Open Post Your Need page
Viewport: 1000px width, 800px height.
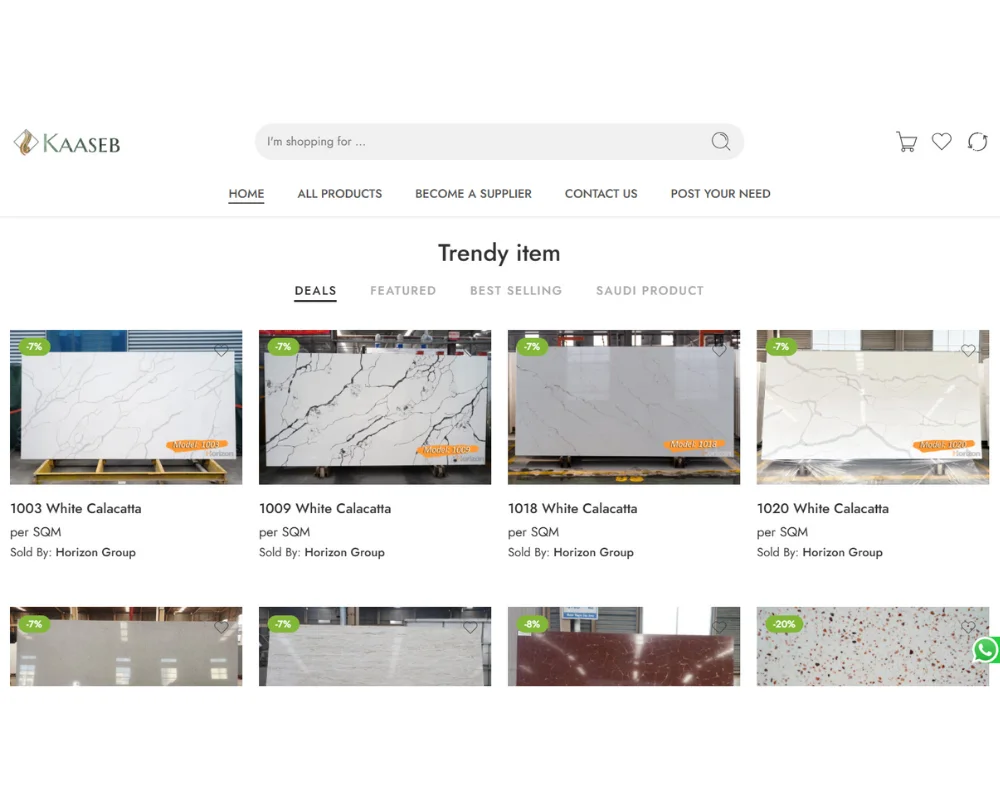click(x=720, y=194)
